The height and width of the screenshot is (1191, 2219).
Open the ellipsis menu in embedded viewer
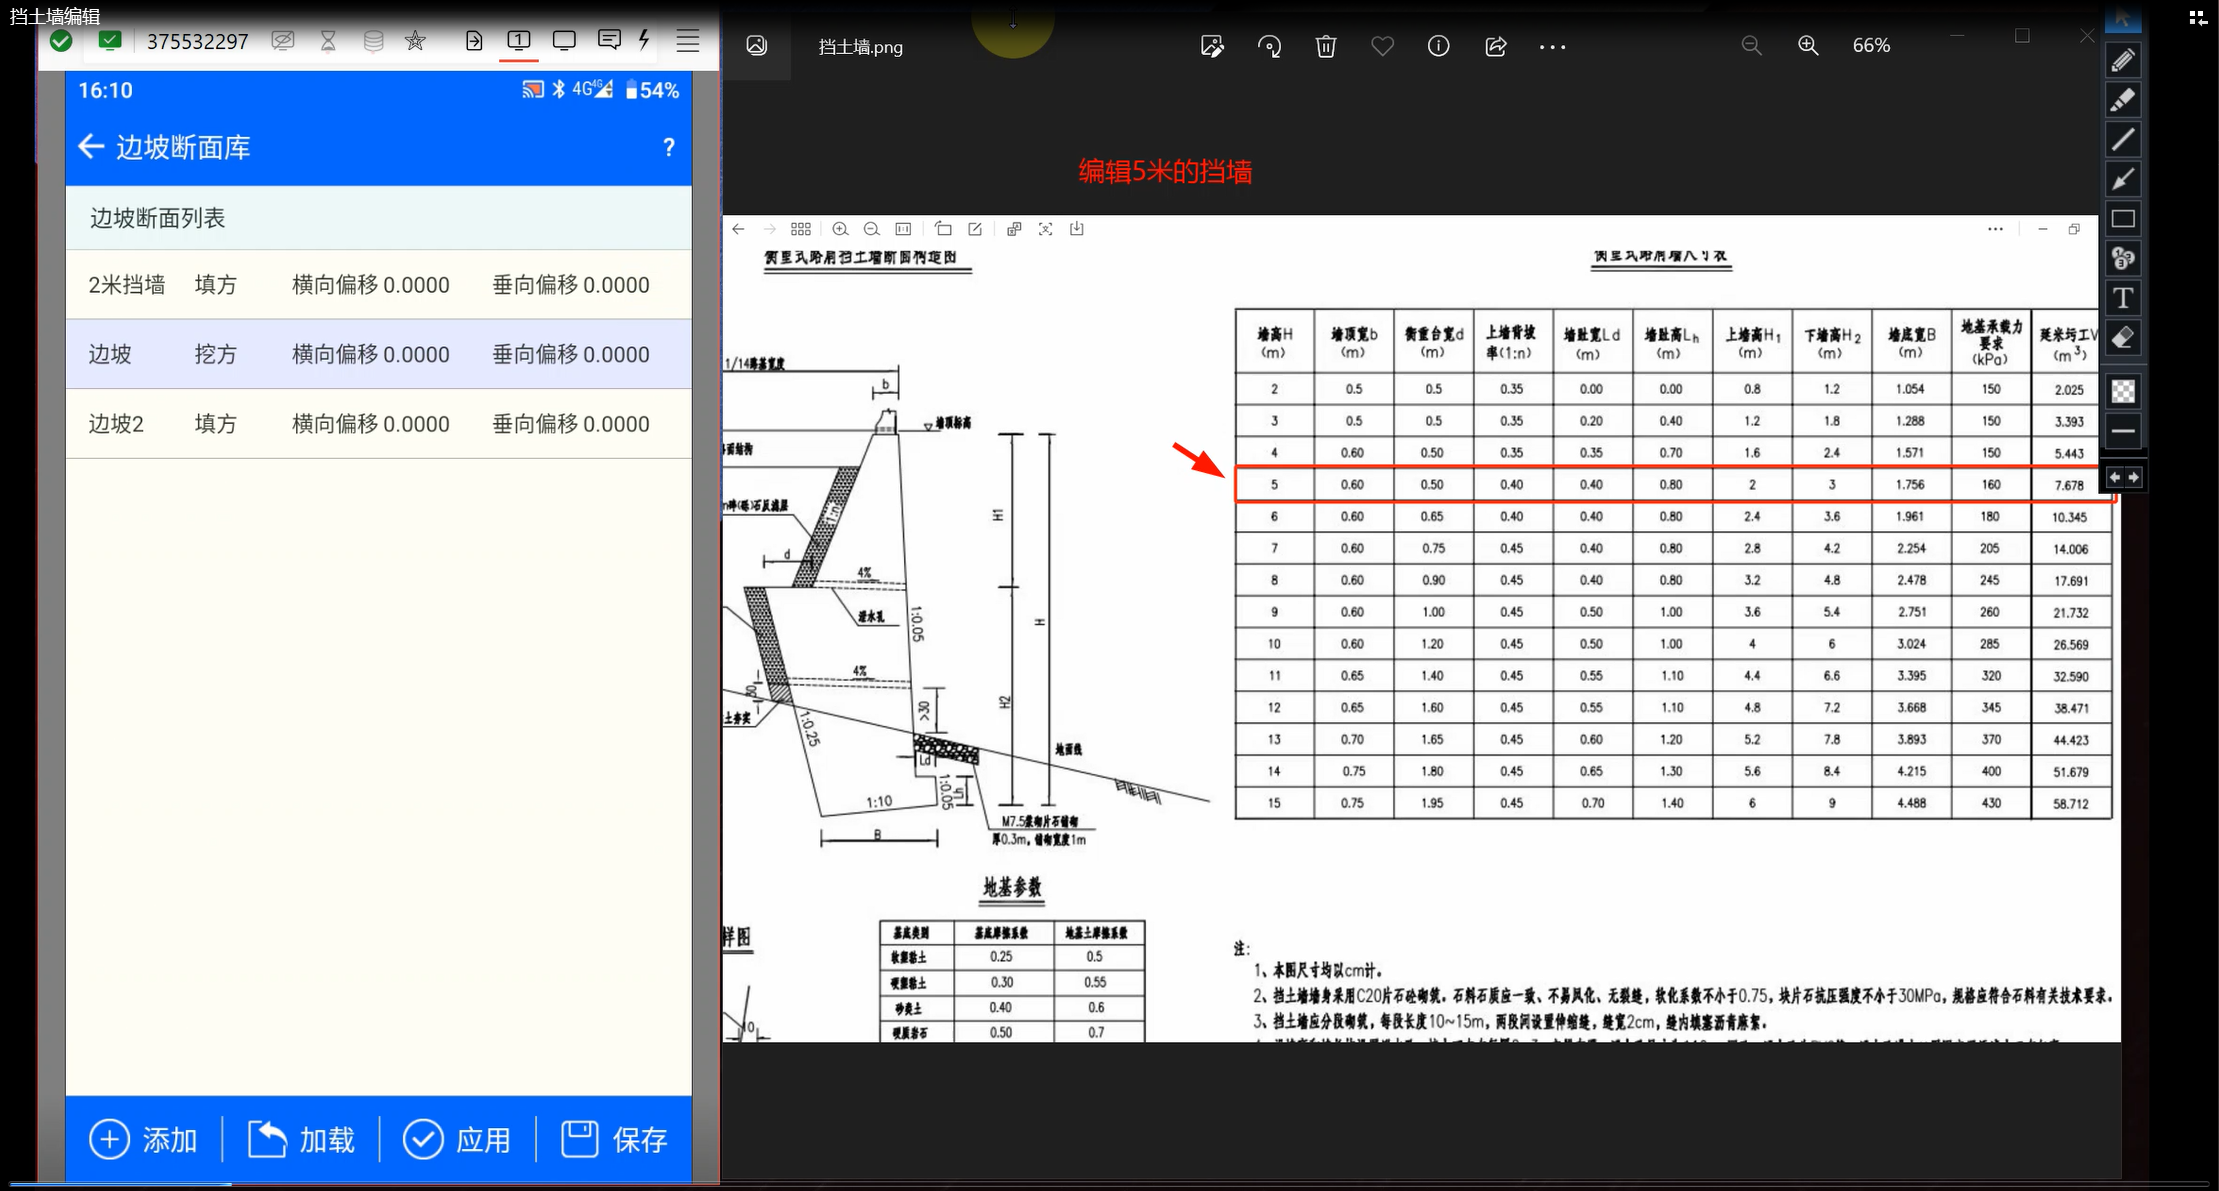(1995, 229)
